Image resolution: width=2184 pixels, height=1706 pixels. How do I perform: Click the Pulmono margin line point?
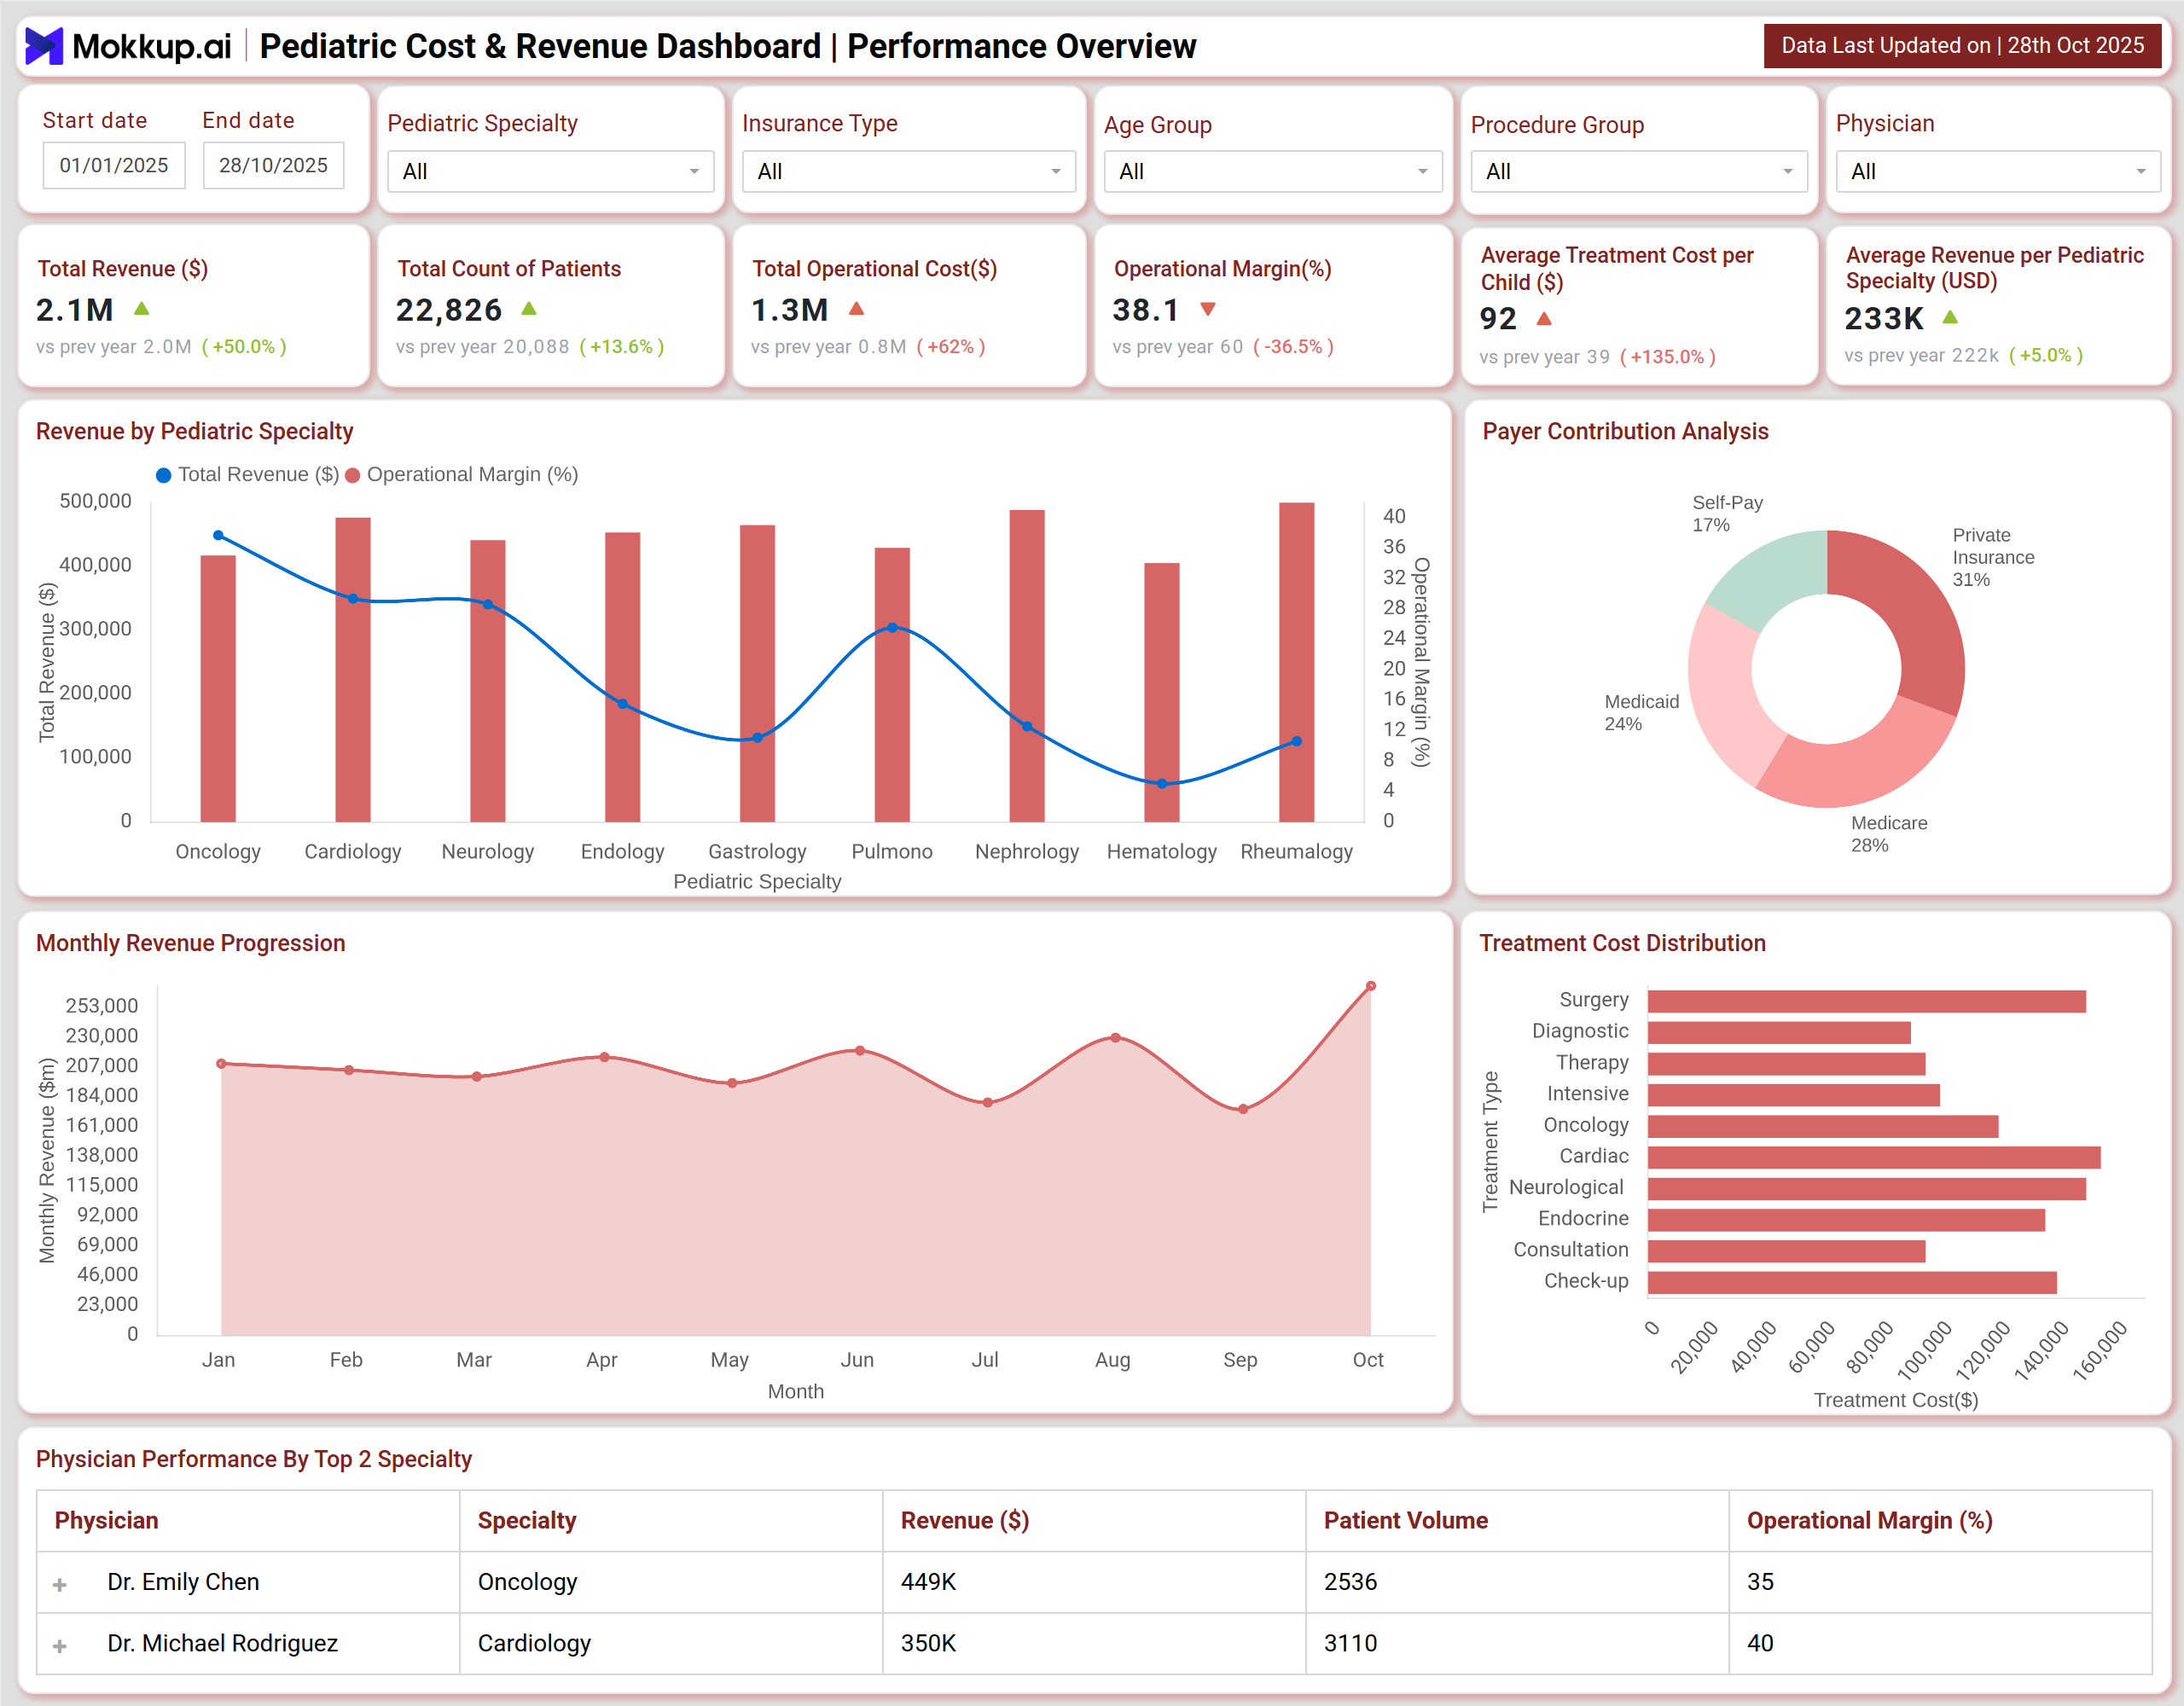pyautogui.click(x=892, y=628)
